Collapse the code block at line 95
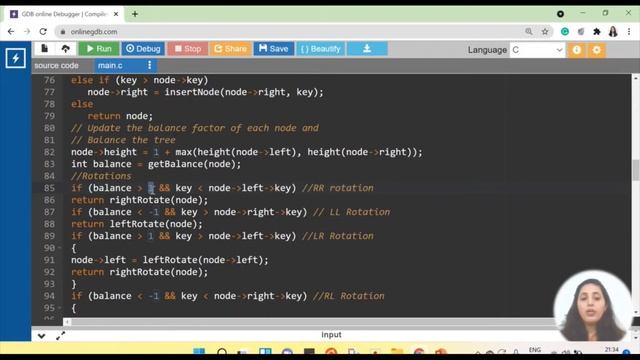 point(60,308)
